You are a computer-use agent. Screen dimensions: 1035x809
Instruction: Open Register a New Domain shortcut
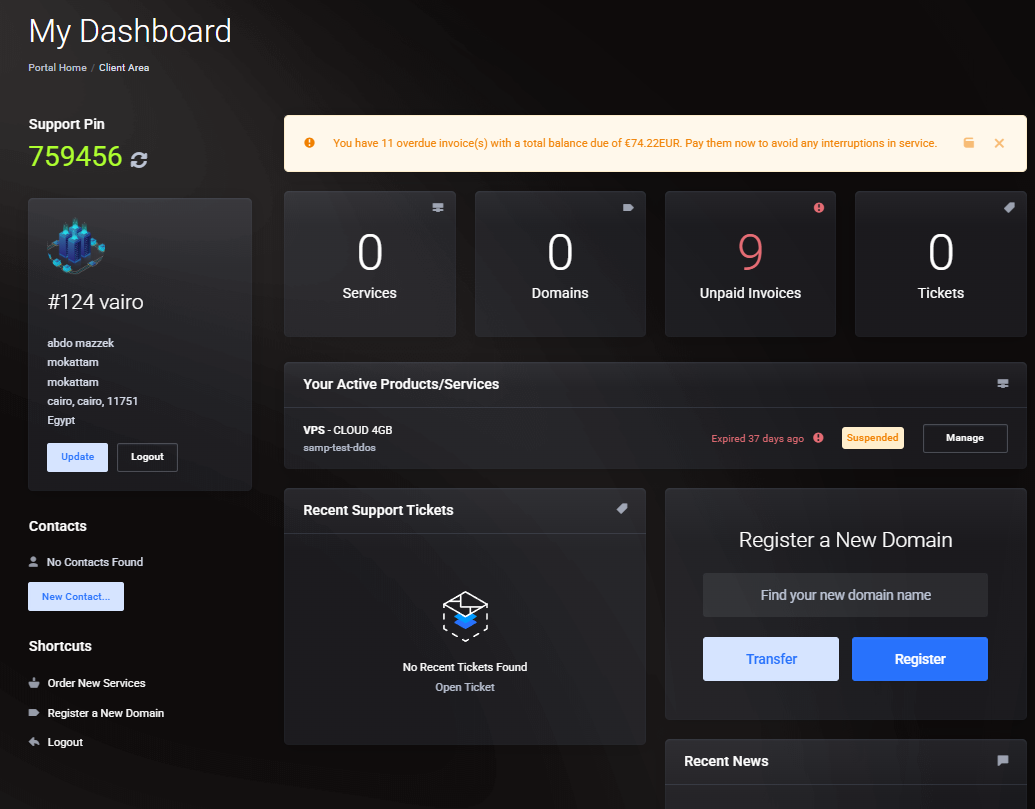coord(106,713)
